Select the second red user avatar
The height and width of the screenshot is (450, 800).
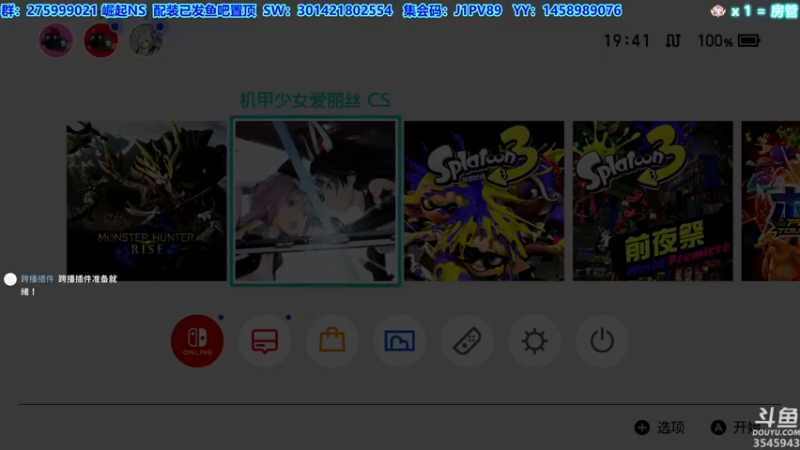point(101,40)
